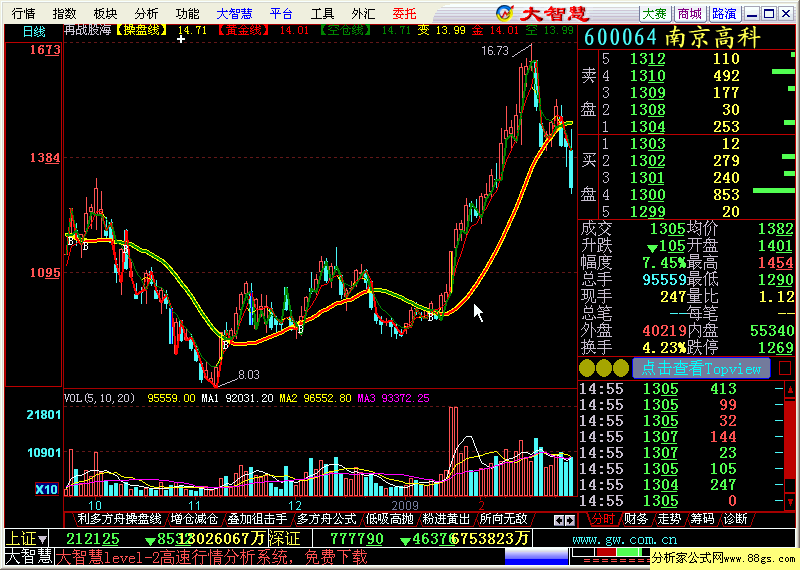Click the 深证 index label
The image size is (800, 570).
[284, 538]
